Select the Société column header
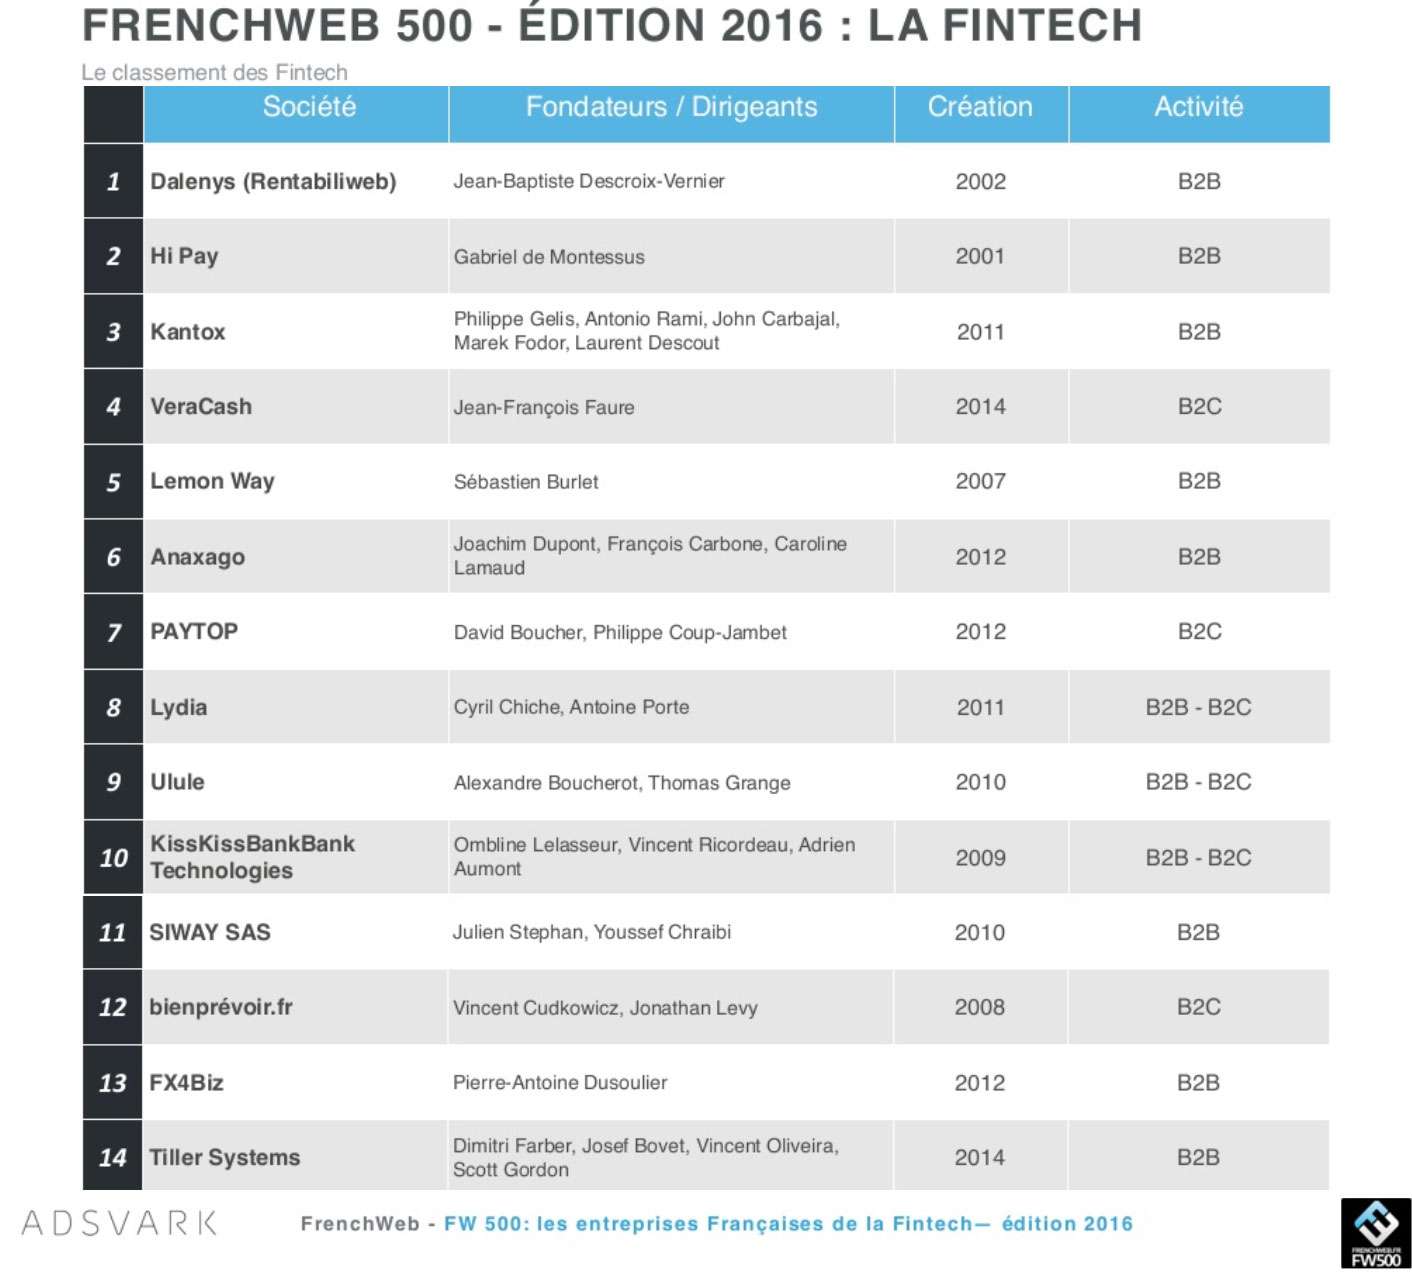 click(309, 107)
